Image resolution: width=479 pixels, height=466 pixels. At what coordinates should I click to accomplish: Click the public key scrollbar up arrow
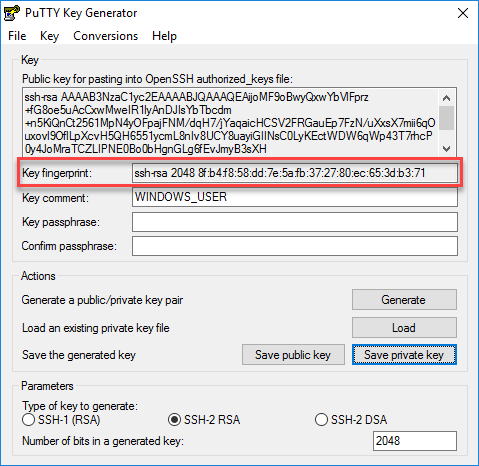point(446,98)
